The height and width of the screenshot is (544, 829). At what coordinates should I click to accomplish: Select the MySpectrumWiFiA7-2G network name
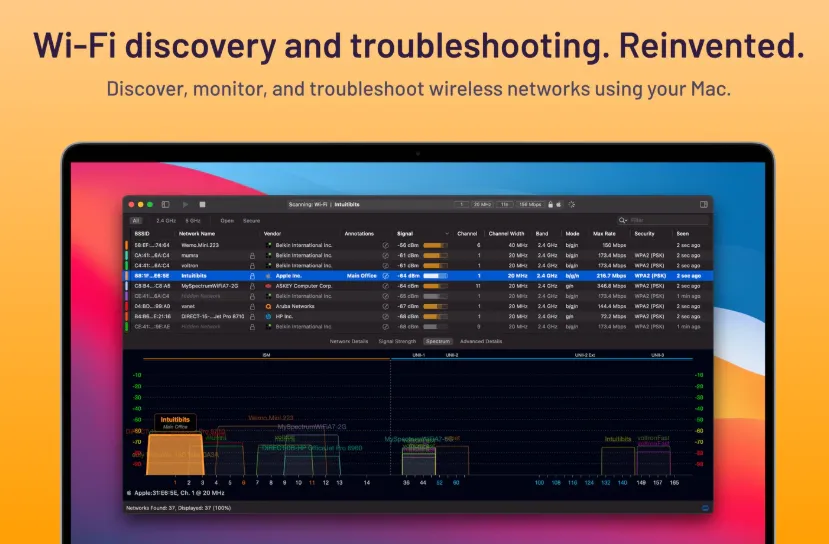[210, 286]
